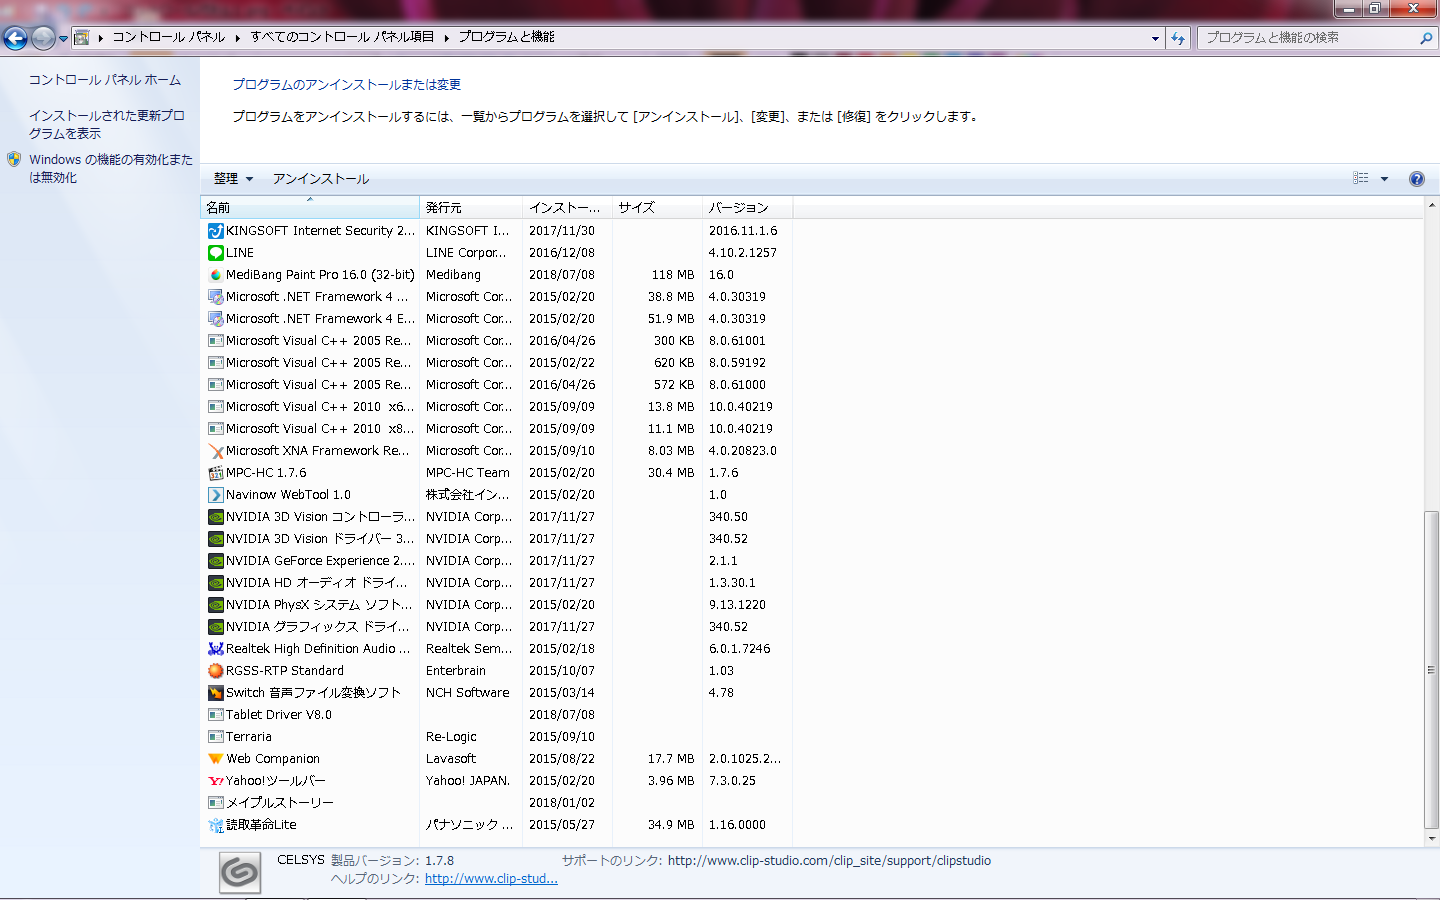
Task: Open the recent pages dropdown arrow
Action: pos(63,39)
